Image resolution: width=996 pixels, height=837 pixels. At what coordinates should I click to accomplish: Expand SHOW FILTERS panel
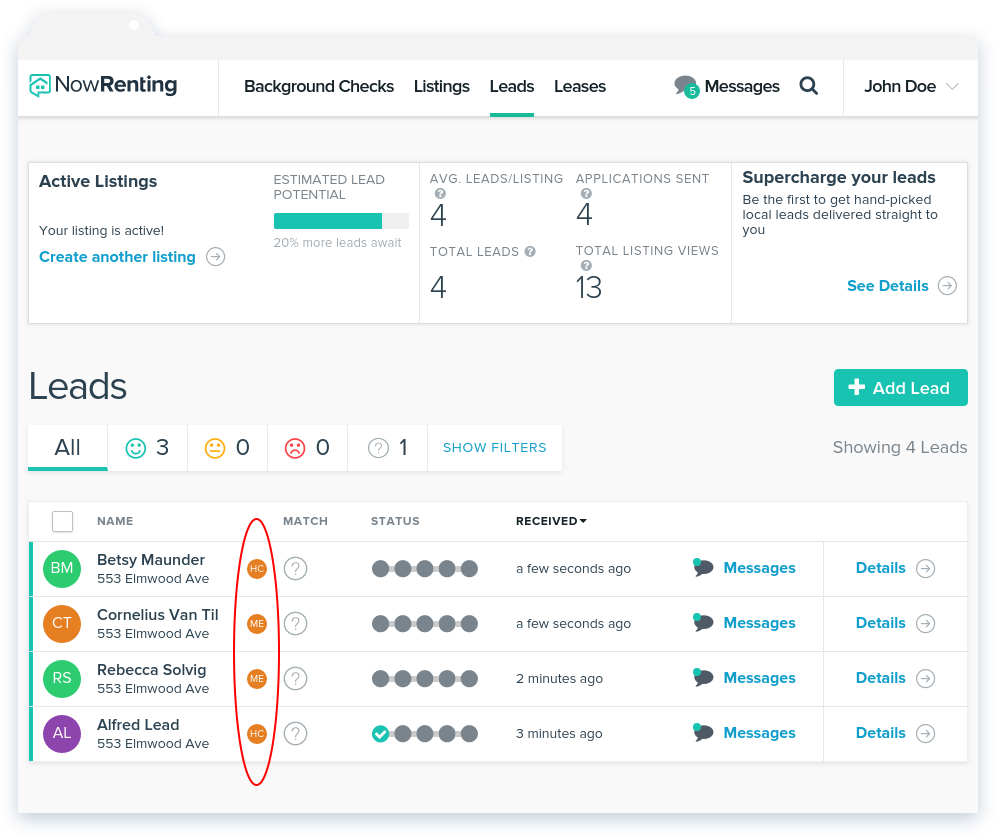pos(495,448)
